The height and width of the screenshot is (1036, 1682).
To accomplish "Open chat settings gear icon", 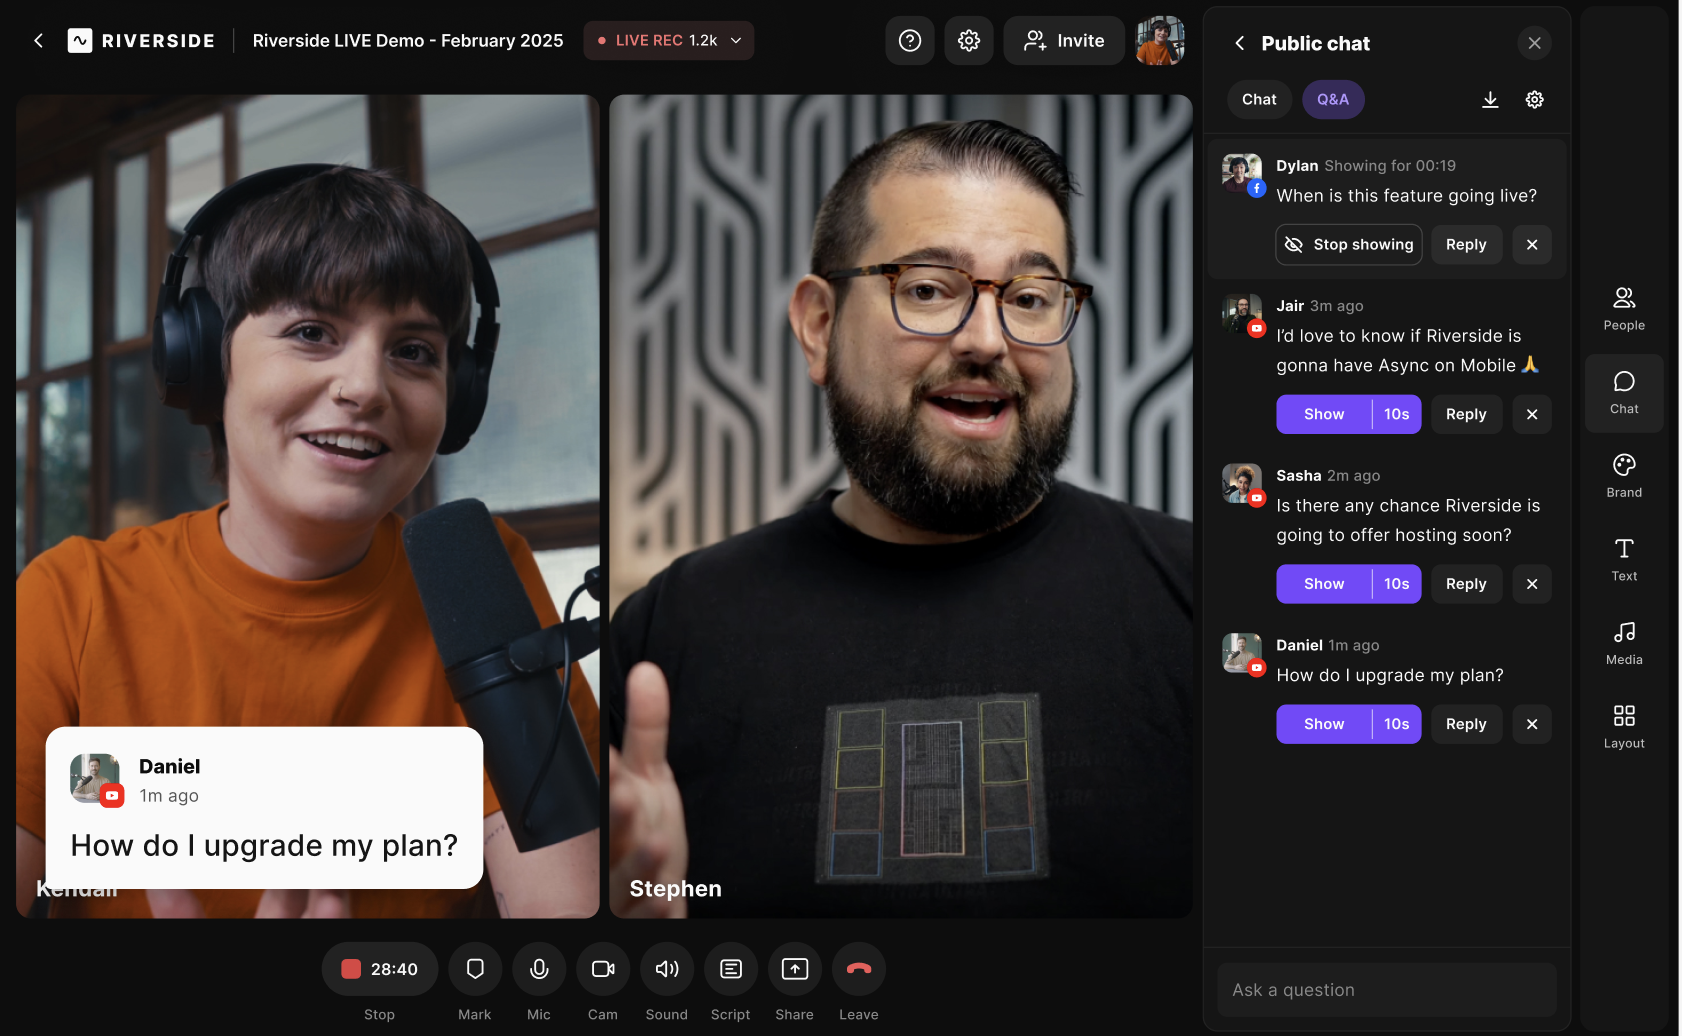I will coord(1534,99).
